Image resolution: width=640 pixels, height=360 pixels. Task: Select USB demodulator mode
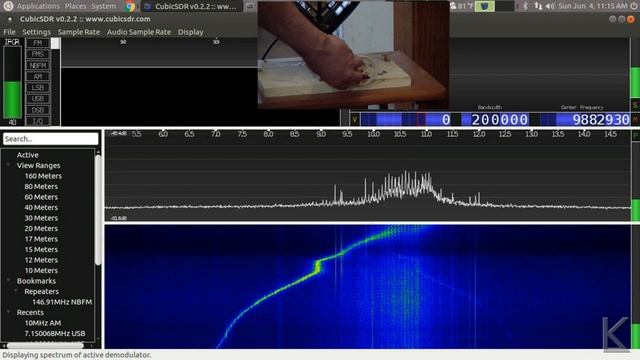38,99
